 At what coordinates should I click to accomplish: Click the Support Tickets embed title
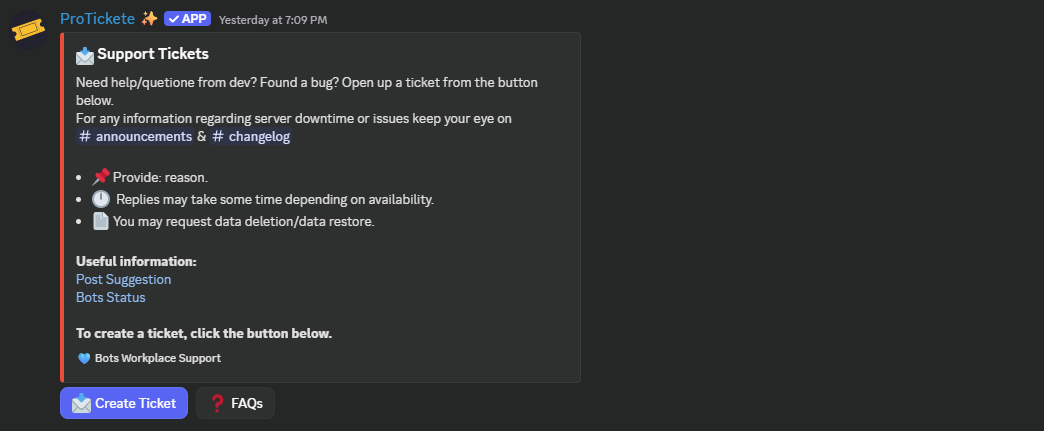coord(153,54)
